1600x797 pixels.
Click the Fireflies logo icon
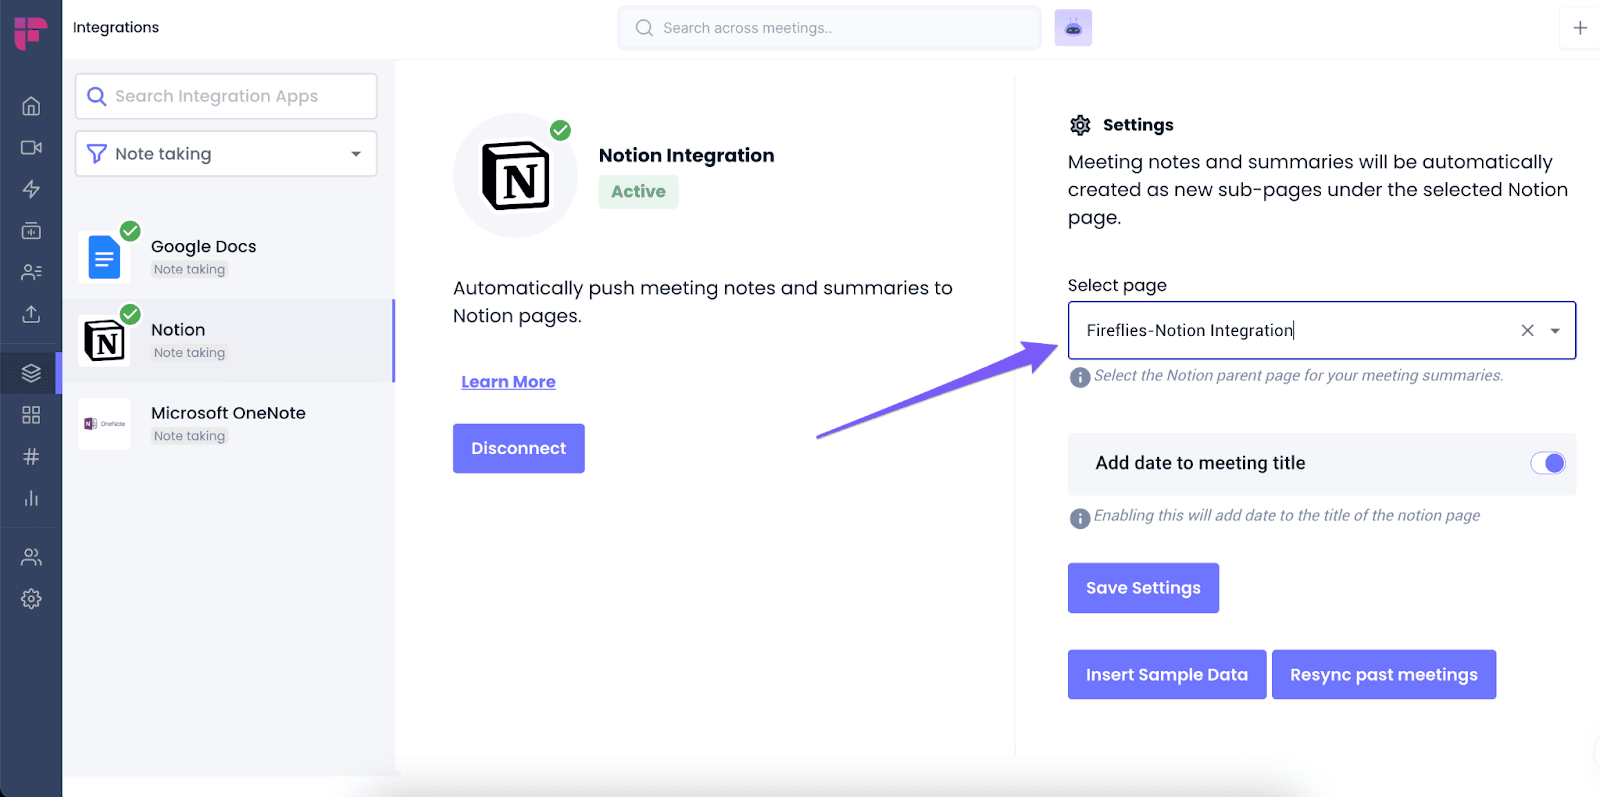click(30, 32)
